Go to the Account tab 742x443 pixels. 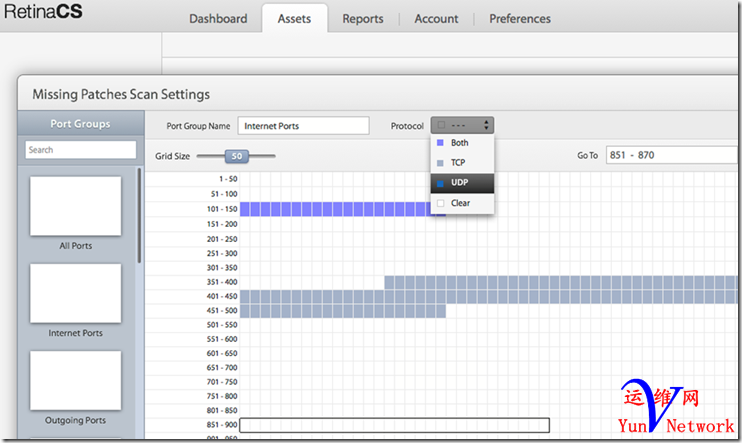(436, 19)
